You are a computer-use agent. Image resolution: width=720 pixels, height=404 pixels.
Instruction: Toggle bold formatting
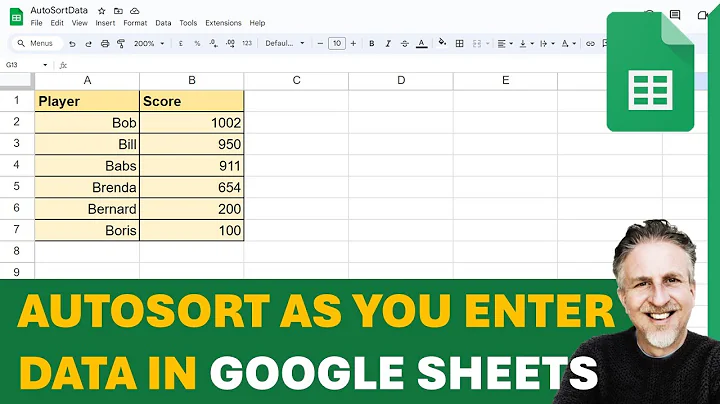[x=371, y=44]
